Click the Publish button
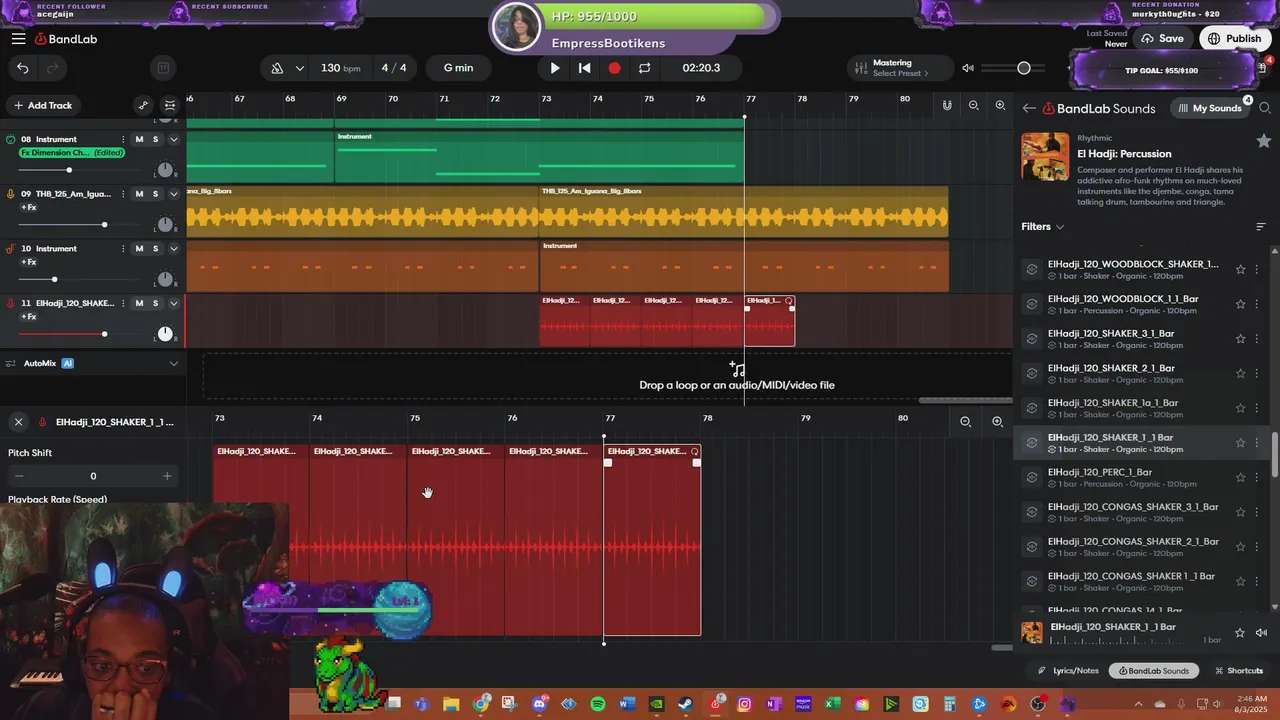This screenshot has width=1280, height=720. (x=1234, y=39)
